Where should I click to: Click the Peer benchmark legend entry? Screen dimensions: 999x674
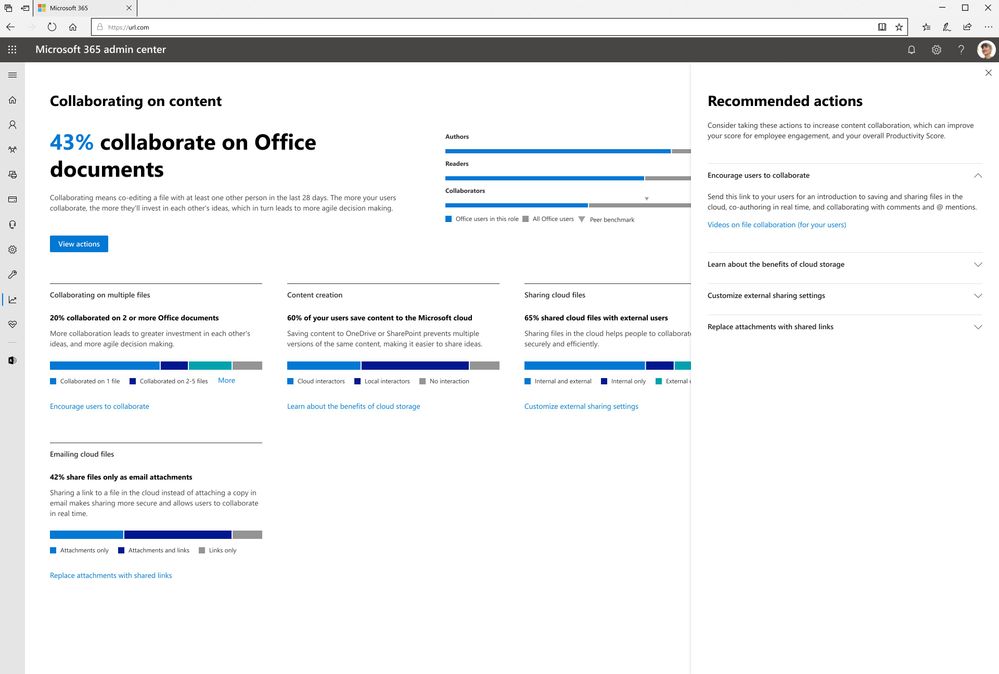pos(607,220)
